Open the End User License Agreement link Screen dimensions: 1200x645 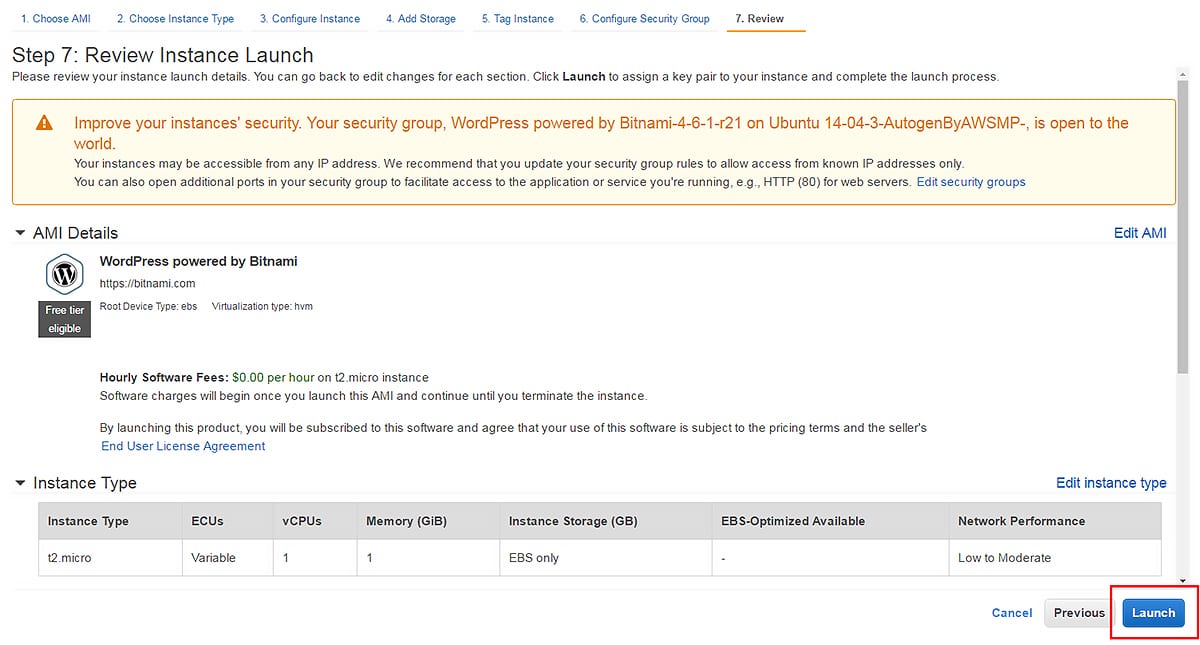(183, 446)
